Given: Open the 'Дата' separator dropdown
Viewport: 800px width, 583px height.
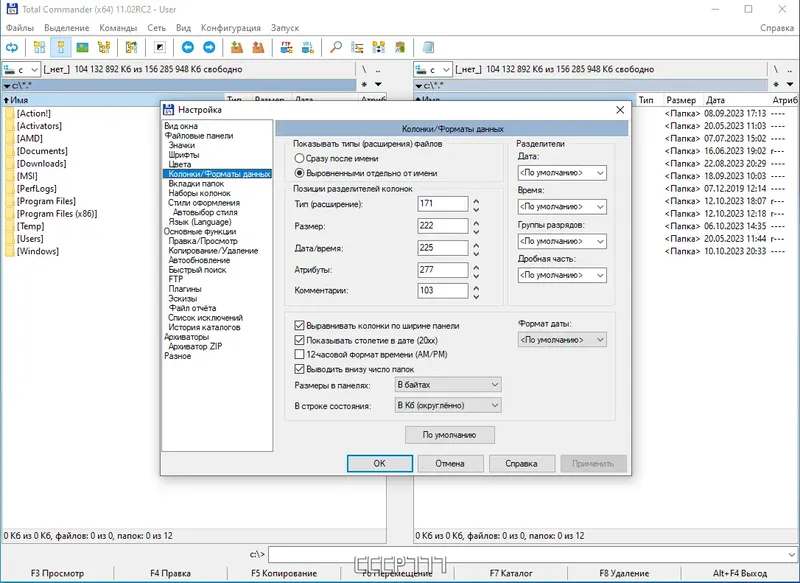Looking at the screenshot, I should (x=562, y=172).
